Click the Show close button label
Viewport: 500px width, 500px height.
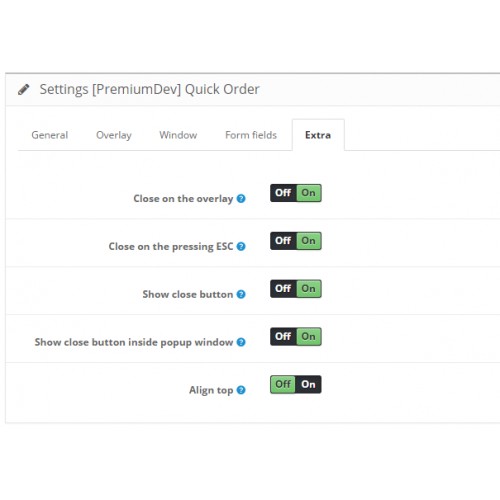tap(188, 294)
